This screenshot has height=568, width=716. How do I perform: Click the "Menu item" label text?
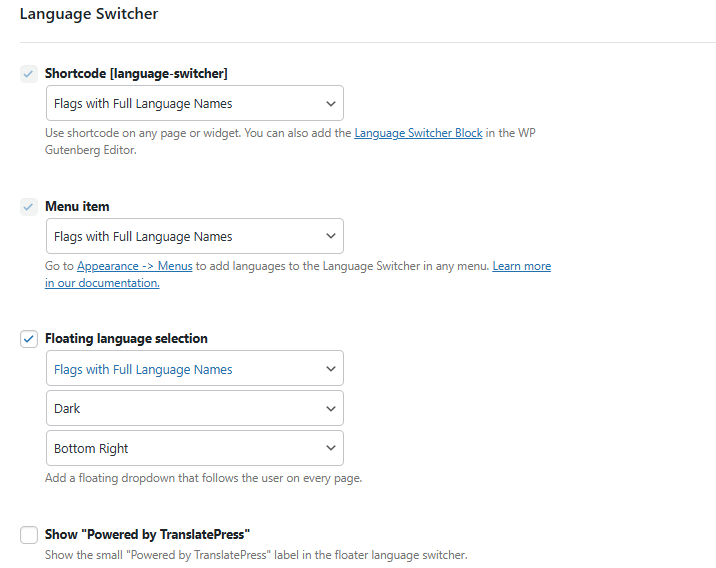[77, 207]
